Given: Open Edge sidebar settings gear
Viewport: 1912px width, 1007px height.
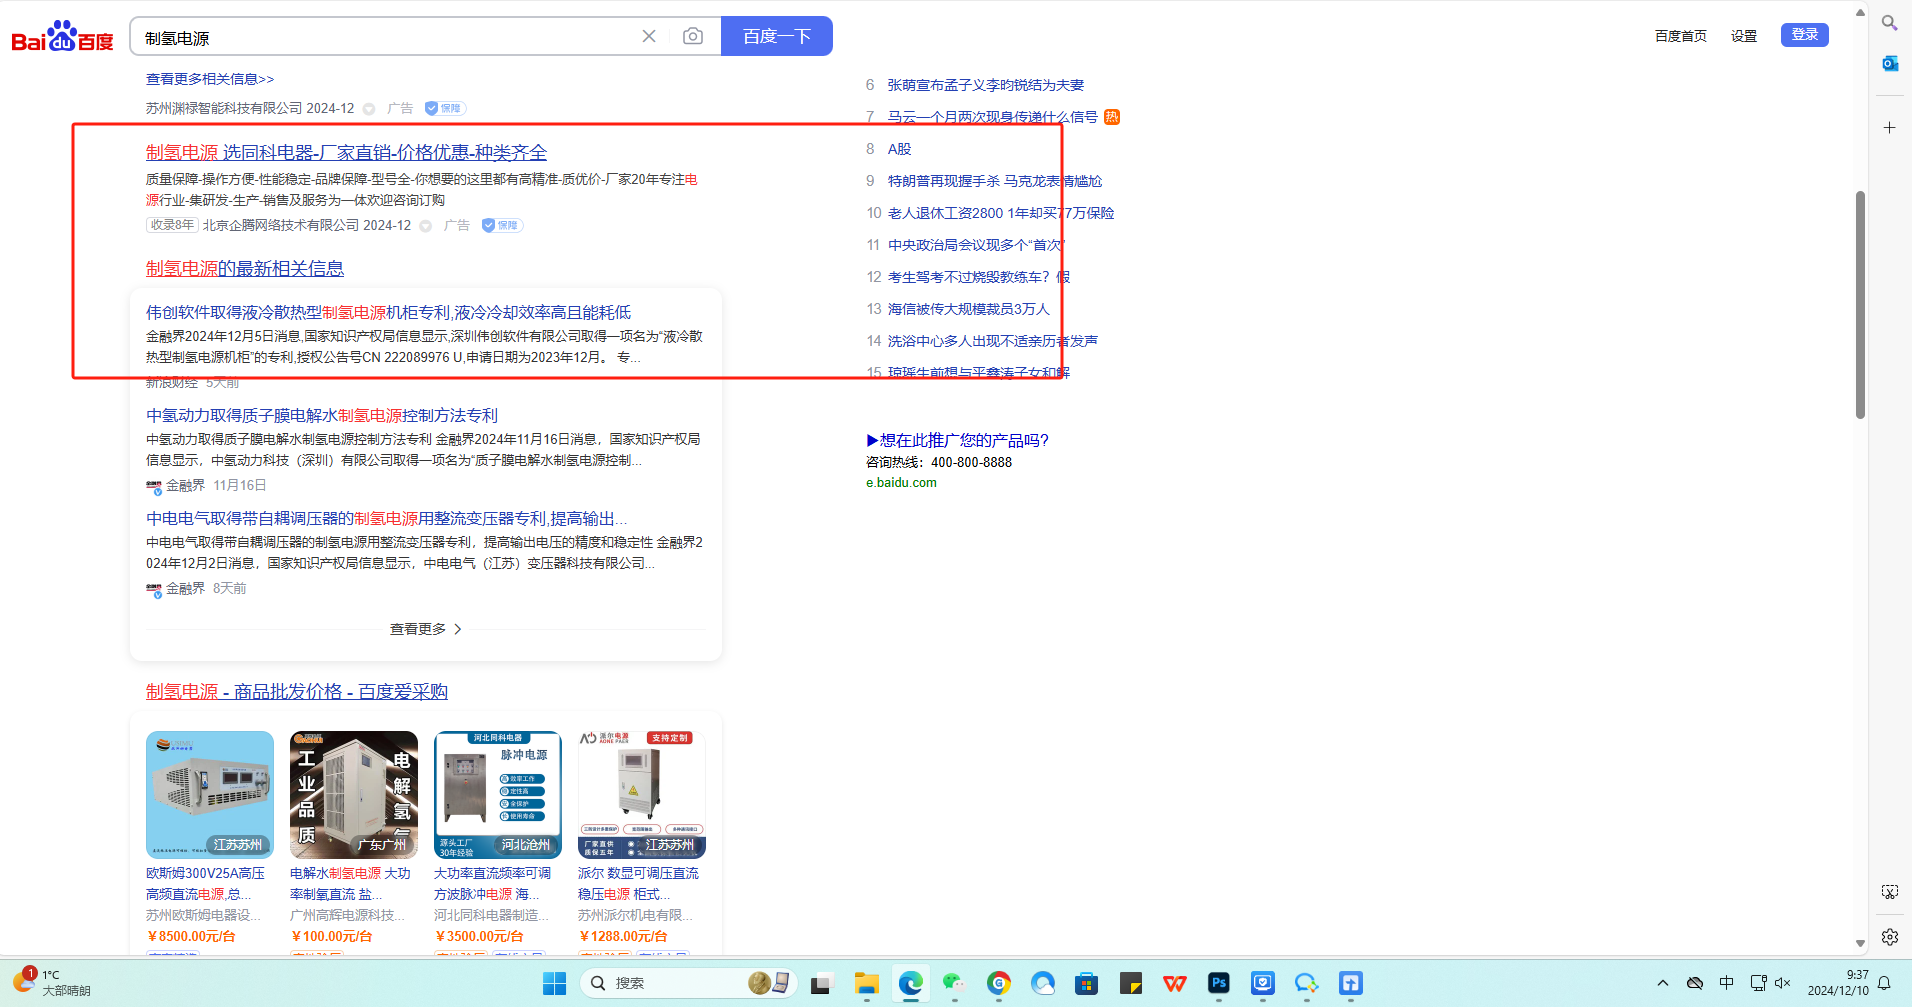Looking at the screenshot, I should (x=1890, y=937).
